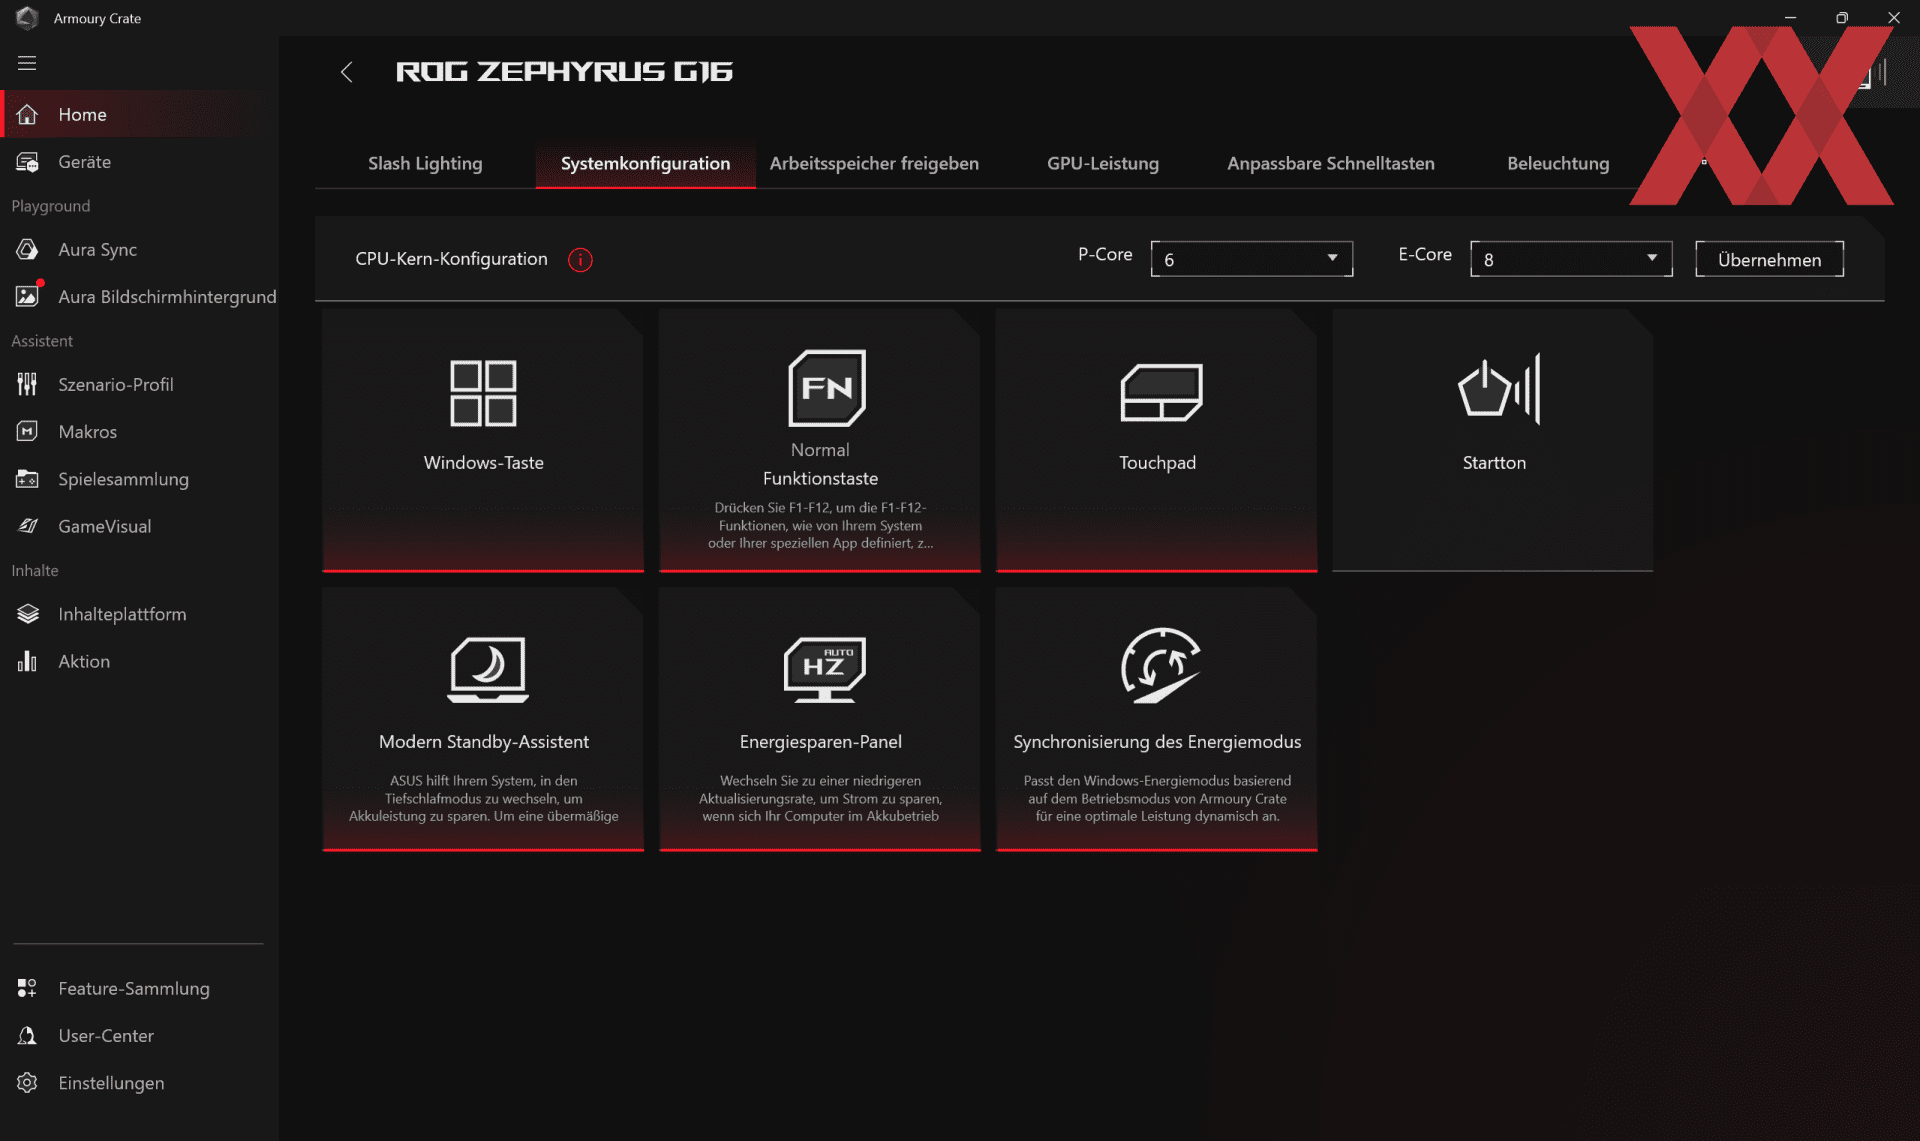Toggle the Modern Standby-Assistent tile
The image size is (1920, 1141).
[483, 720]
